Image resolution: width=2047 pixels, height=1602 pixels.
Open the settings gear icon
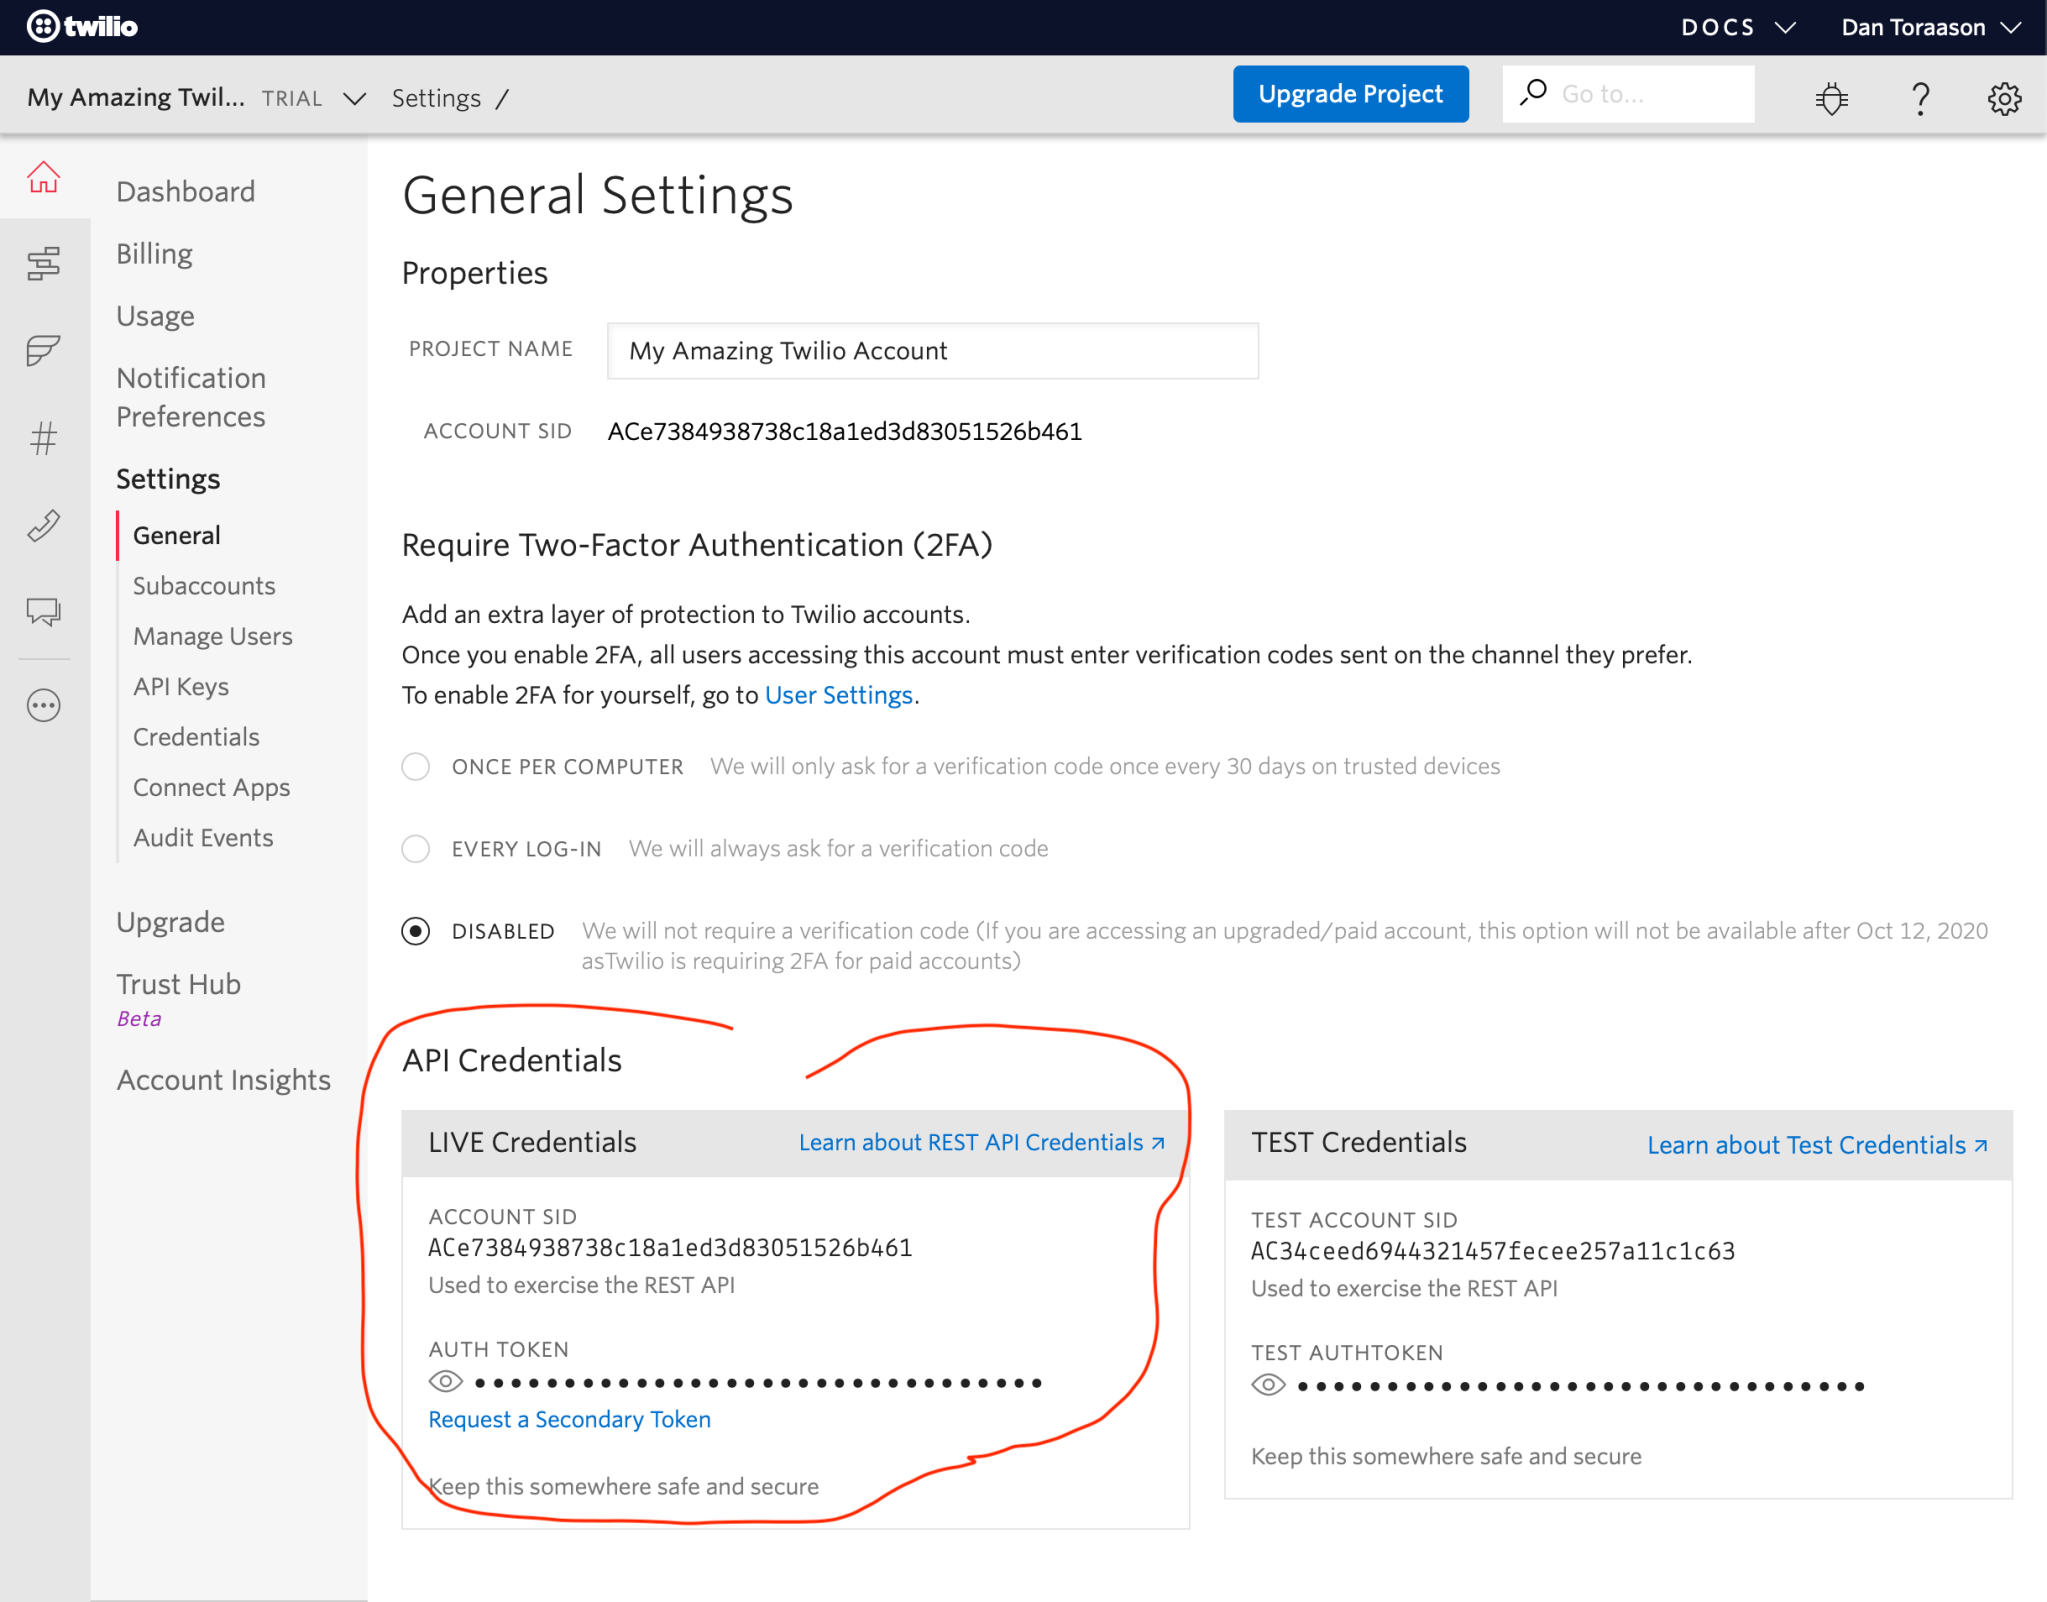coord(2005,98)
